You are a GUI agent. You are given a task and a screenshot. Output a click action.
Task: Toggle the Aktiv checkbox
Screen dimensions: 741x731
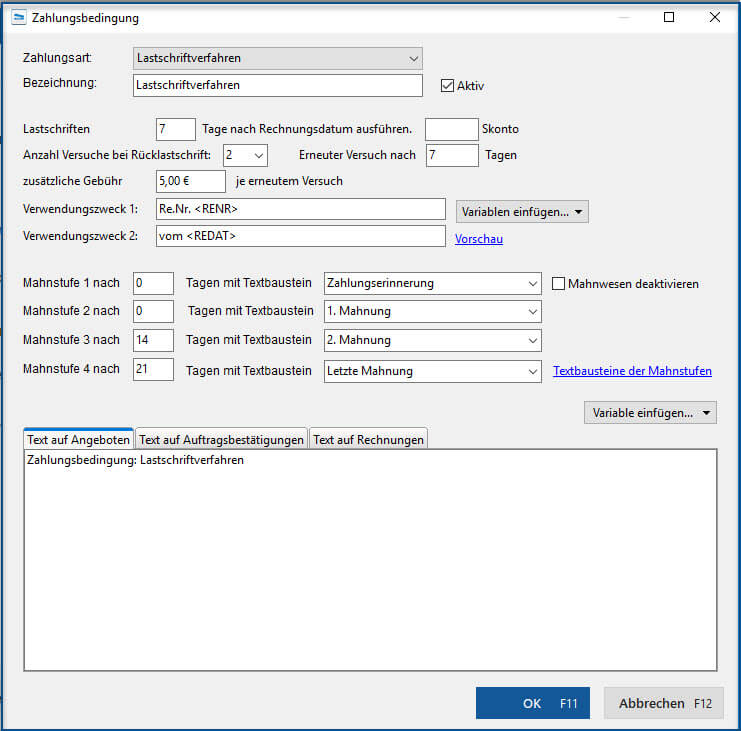[447, 86]
